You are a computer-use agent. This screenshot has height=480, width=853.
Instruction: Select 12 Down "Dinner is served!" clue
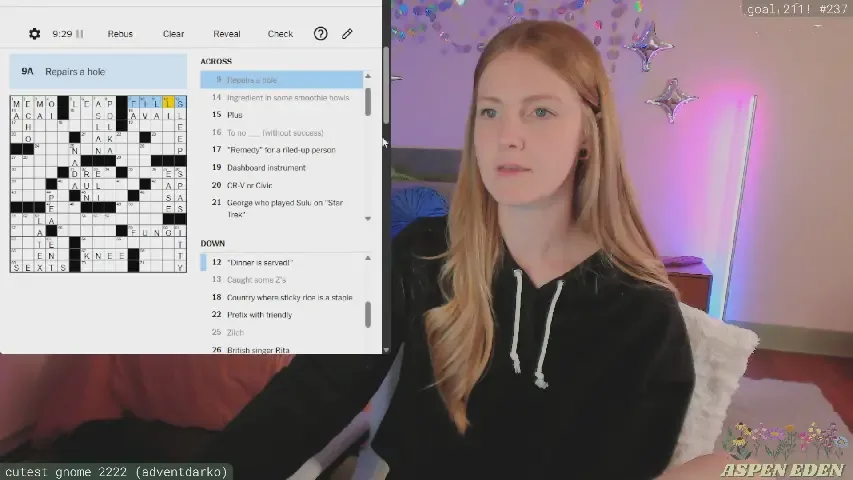pyautogui.click(x=260, y=262)
